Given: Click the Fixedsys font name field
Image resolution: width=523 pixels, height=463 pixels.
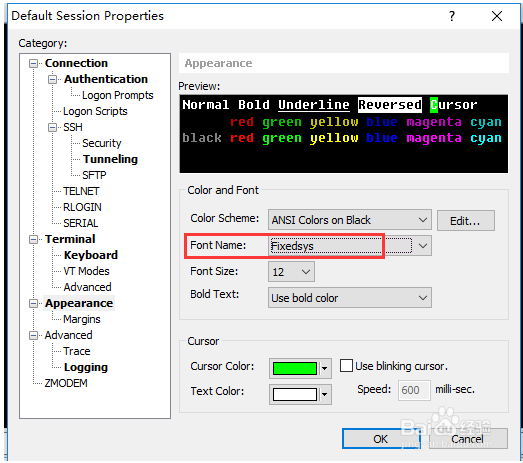Looking at the screenshot, I should [x=341, y=246].
